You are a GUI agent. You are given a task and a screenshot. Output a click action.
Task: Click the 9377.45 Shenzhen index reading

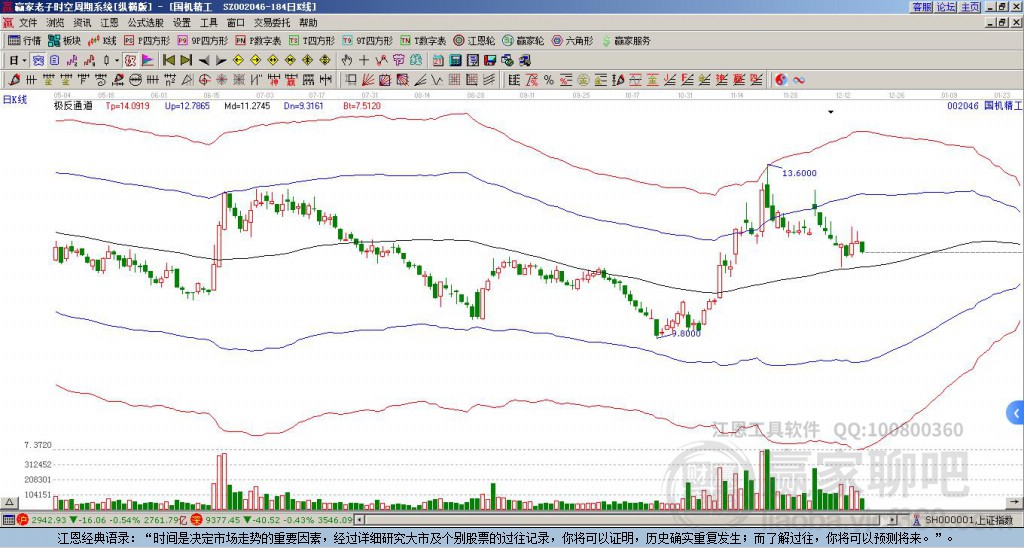[222, 520]
